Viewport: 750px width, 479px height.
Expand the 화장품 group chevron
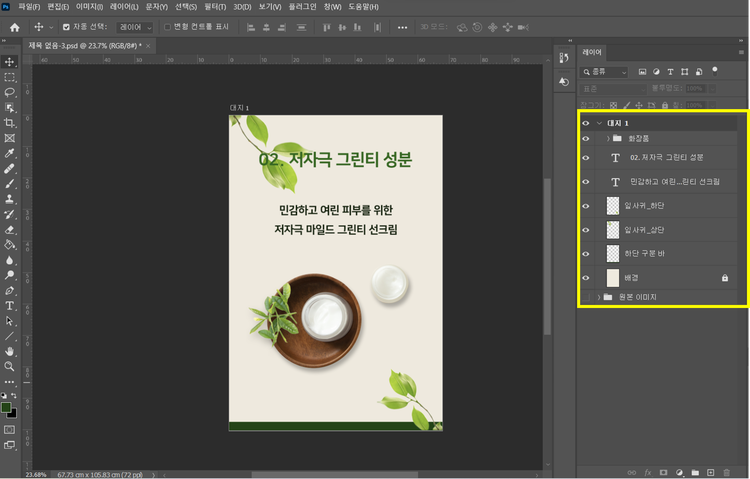(608, 138)
